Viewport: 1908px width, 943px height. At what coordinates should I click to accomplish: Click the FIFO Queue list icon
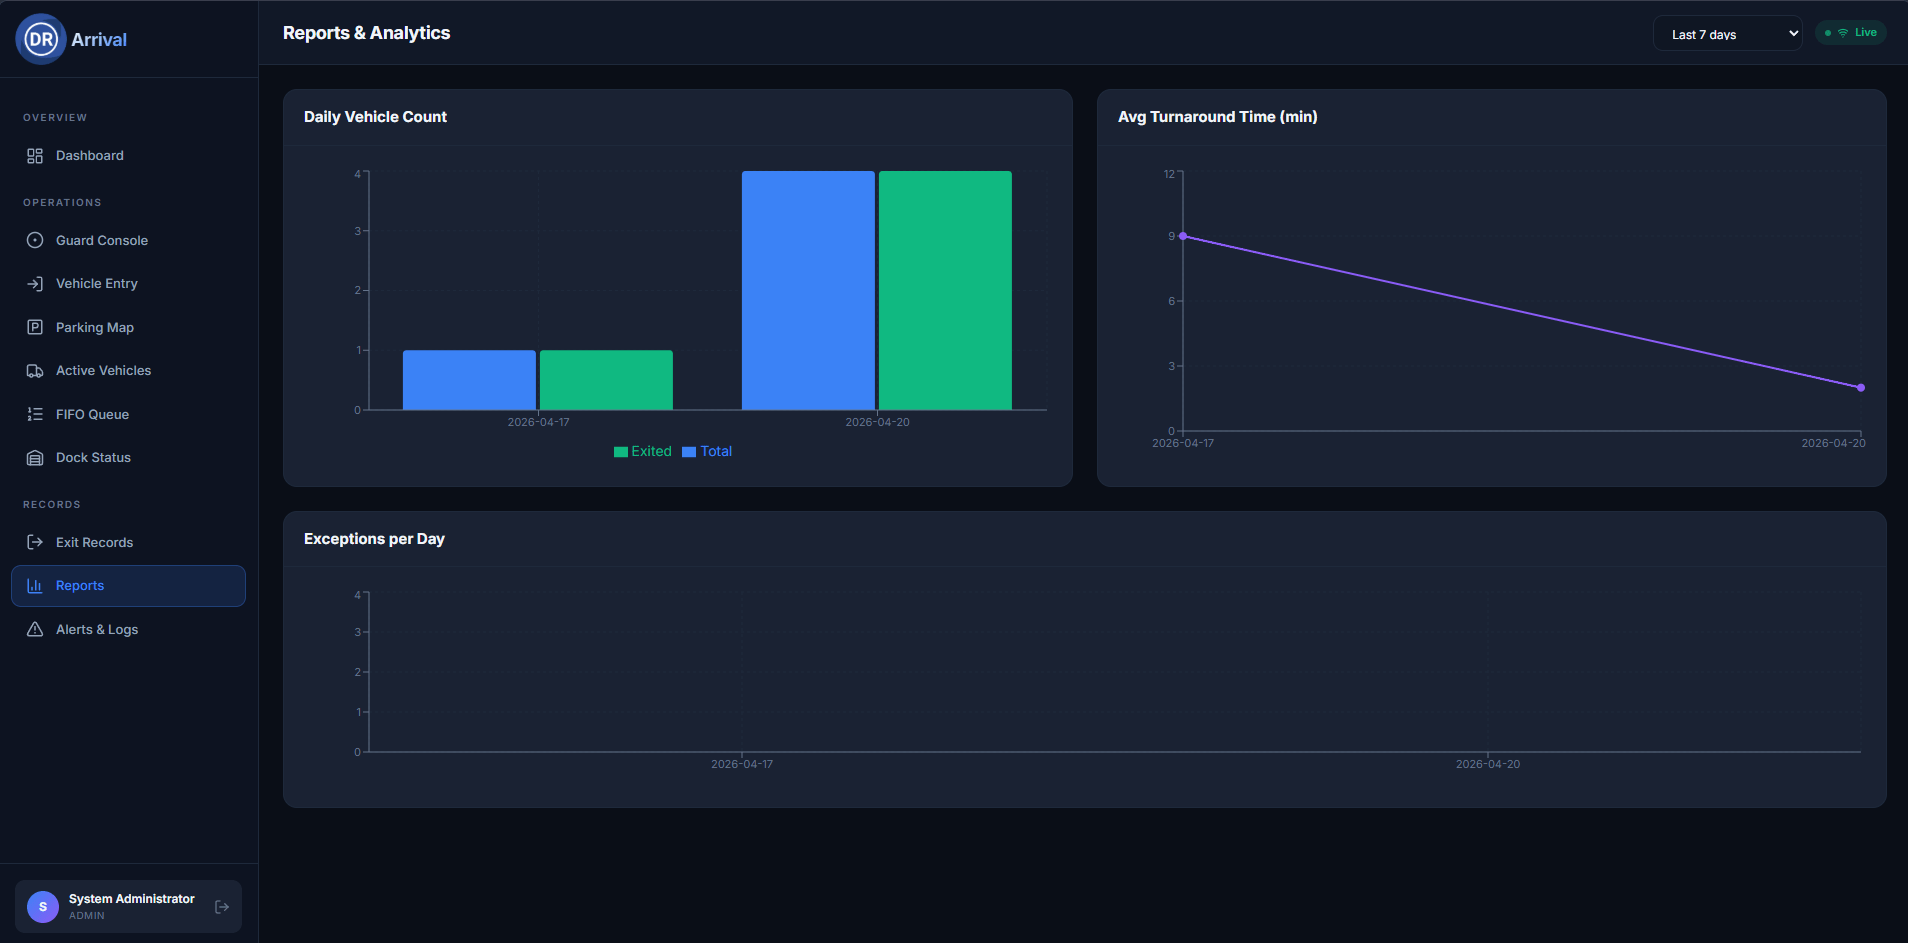coord(35,414)
